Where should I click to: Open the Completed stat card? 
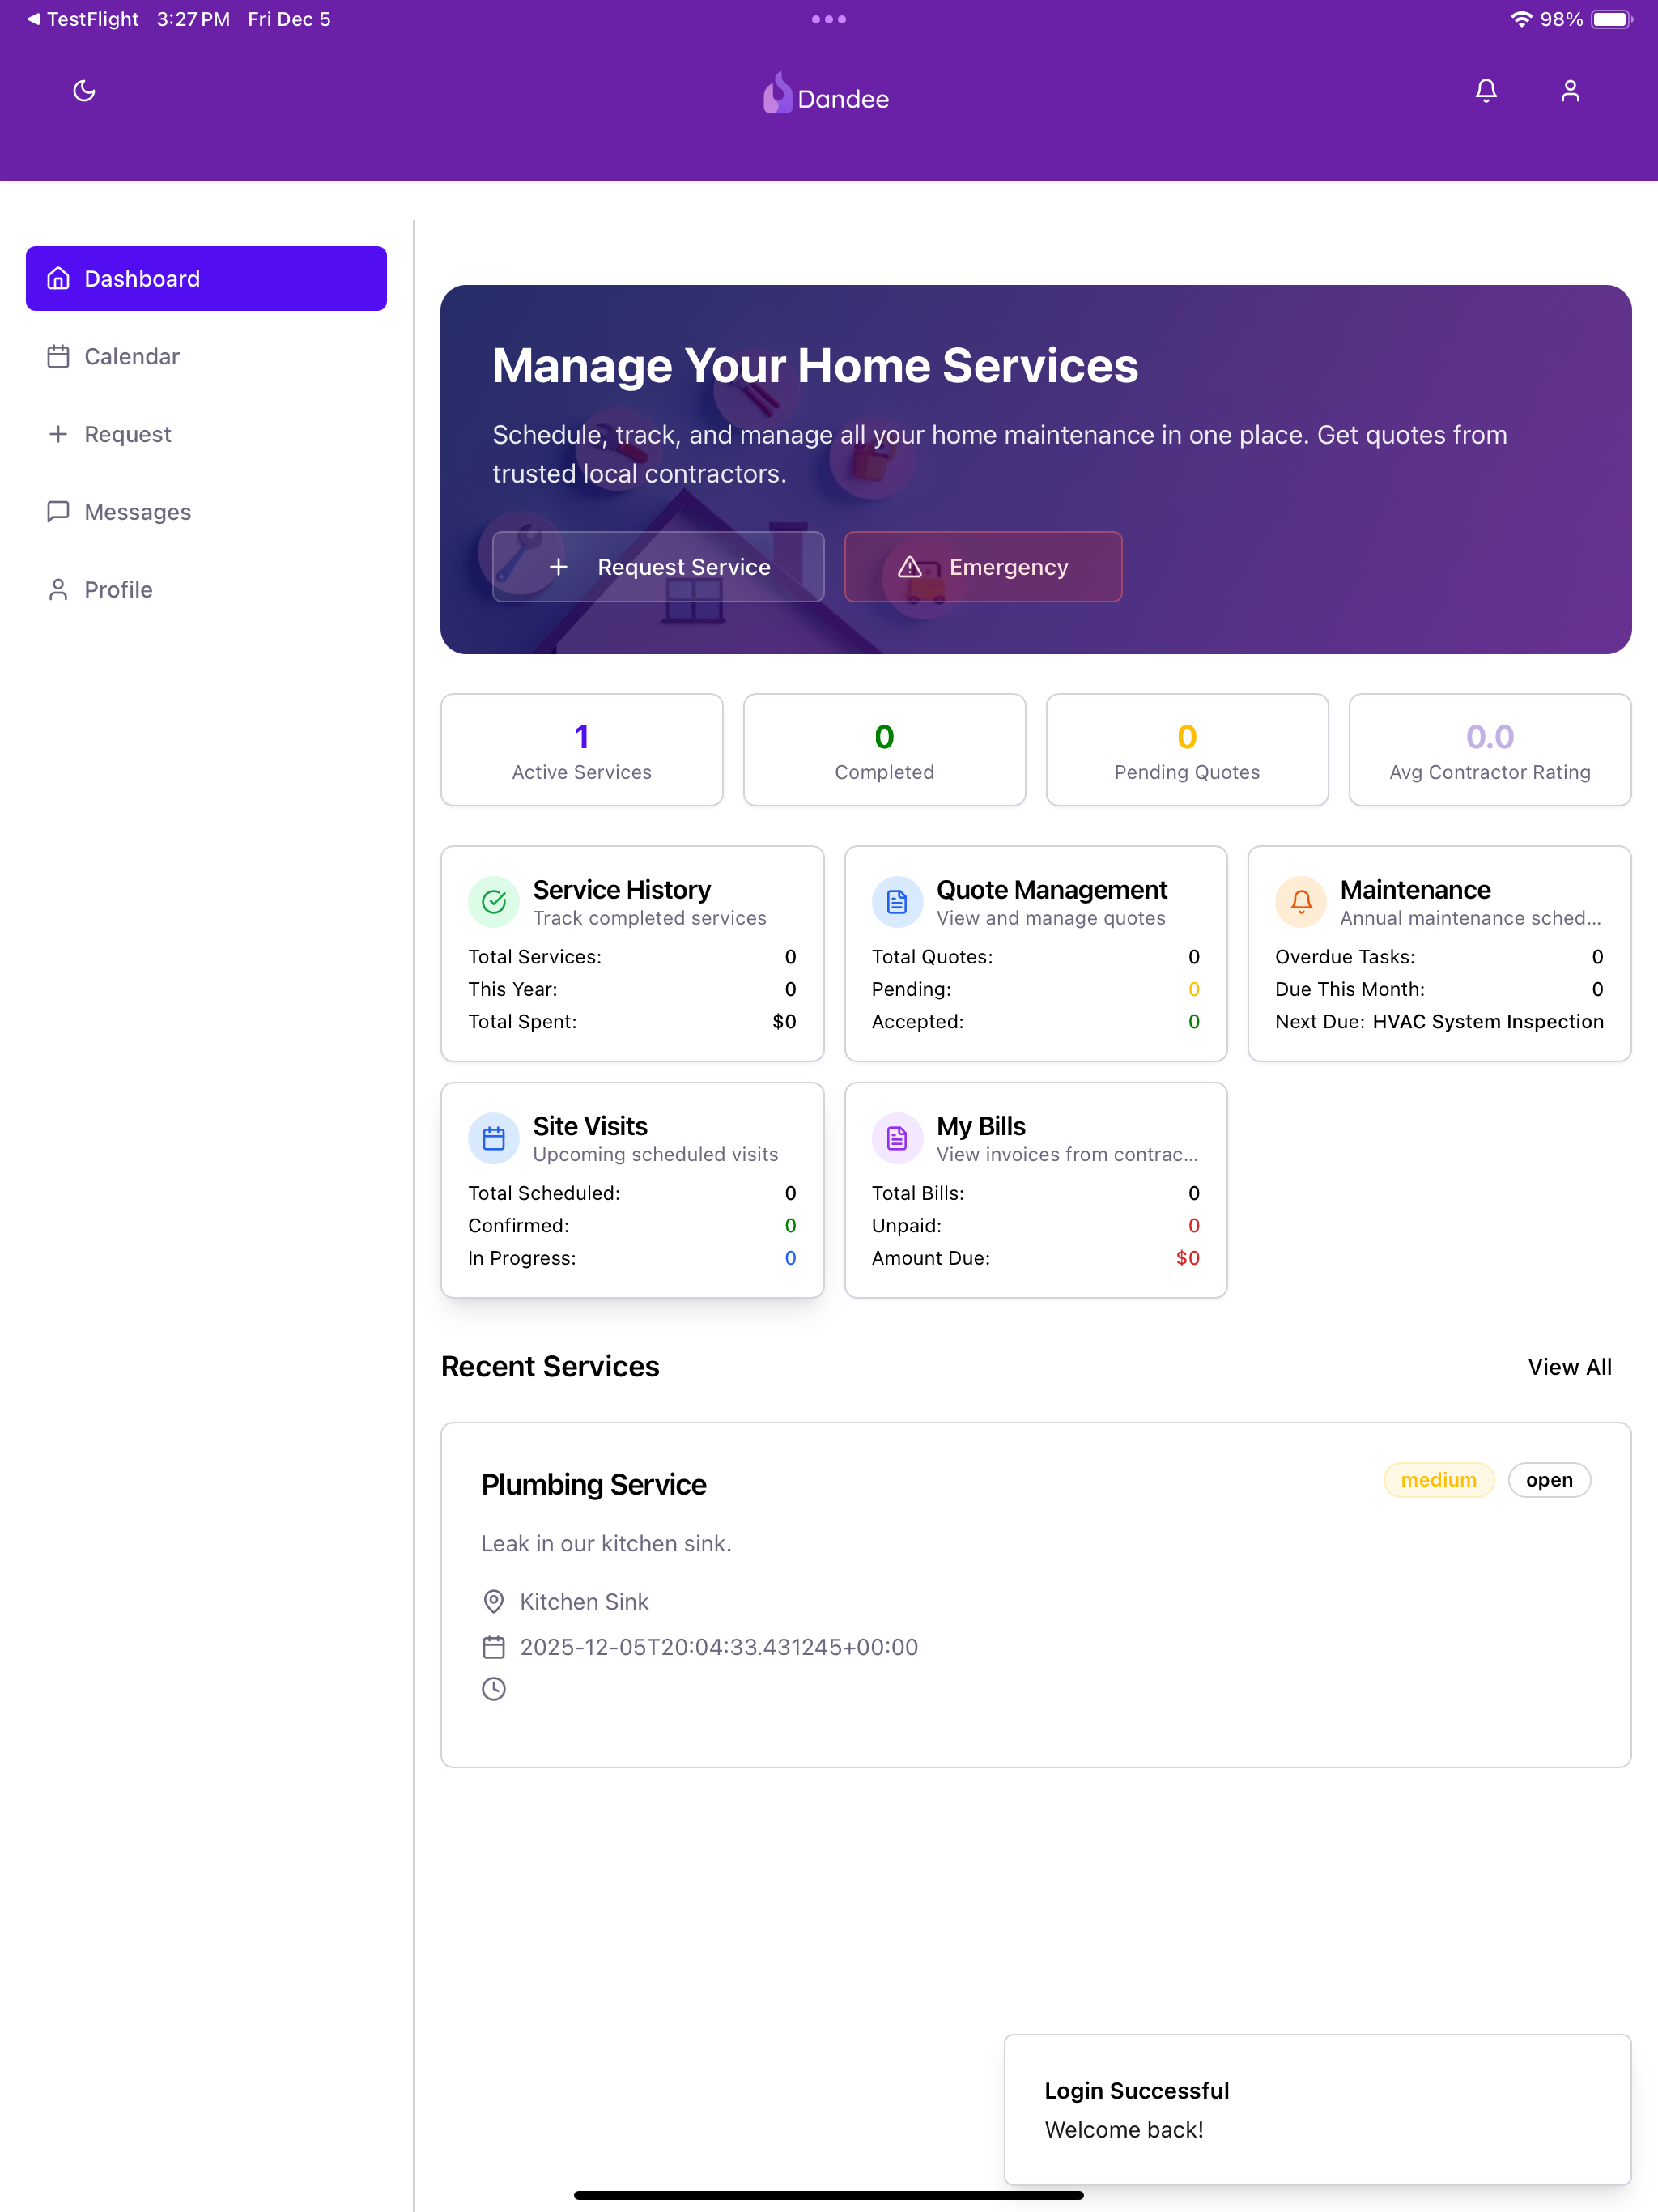[884, 750]
